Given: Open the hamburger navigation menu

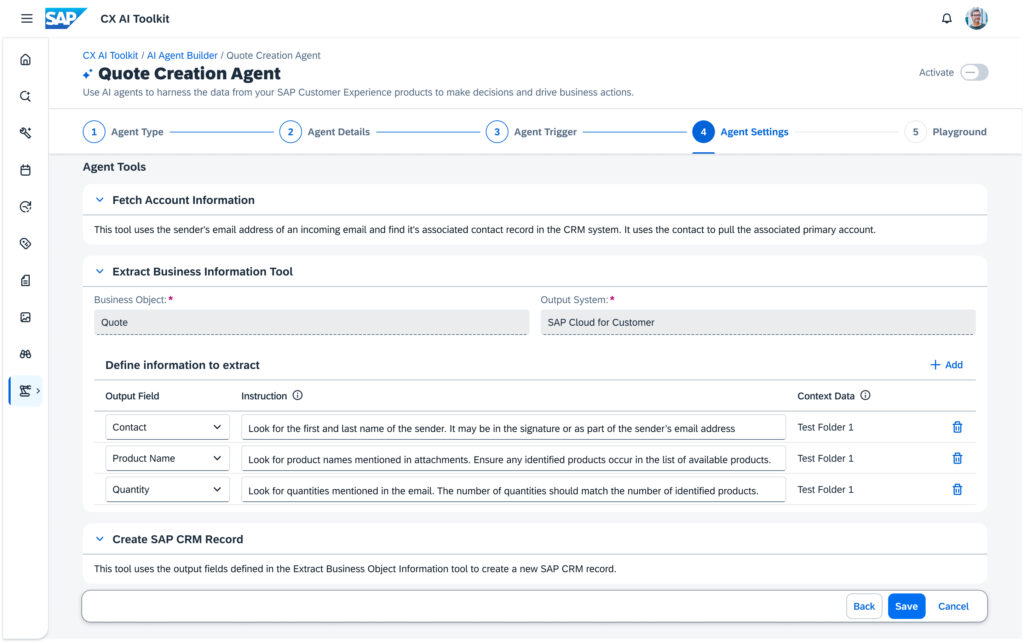Looking at the screenshot, I should coord(26,18).
